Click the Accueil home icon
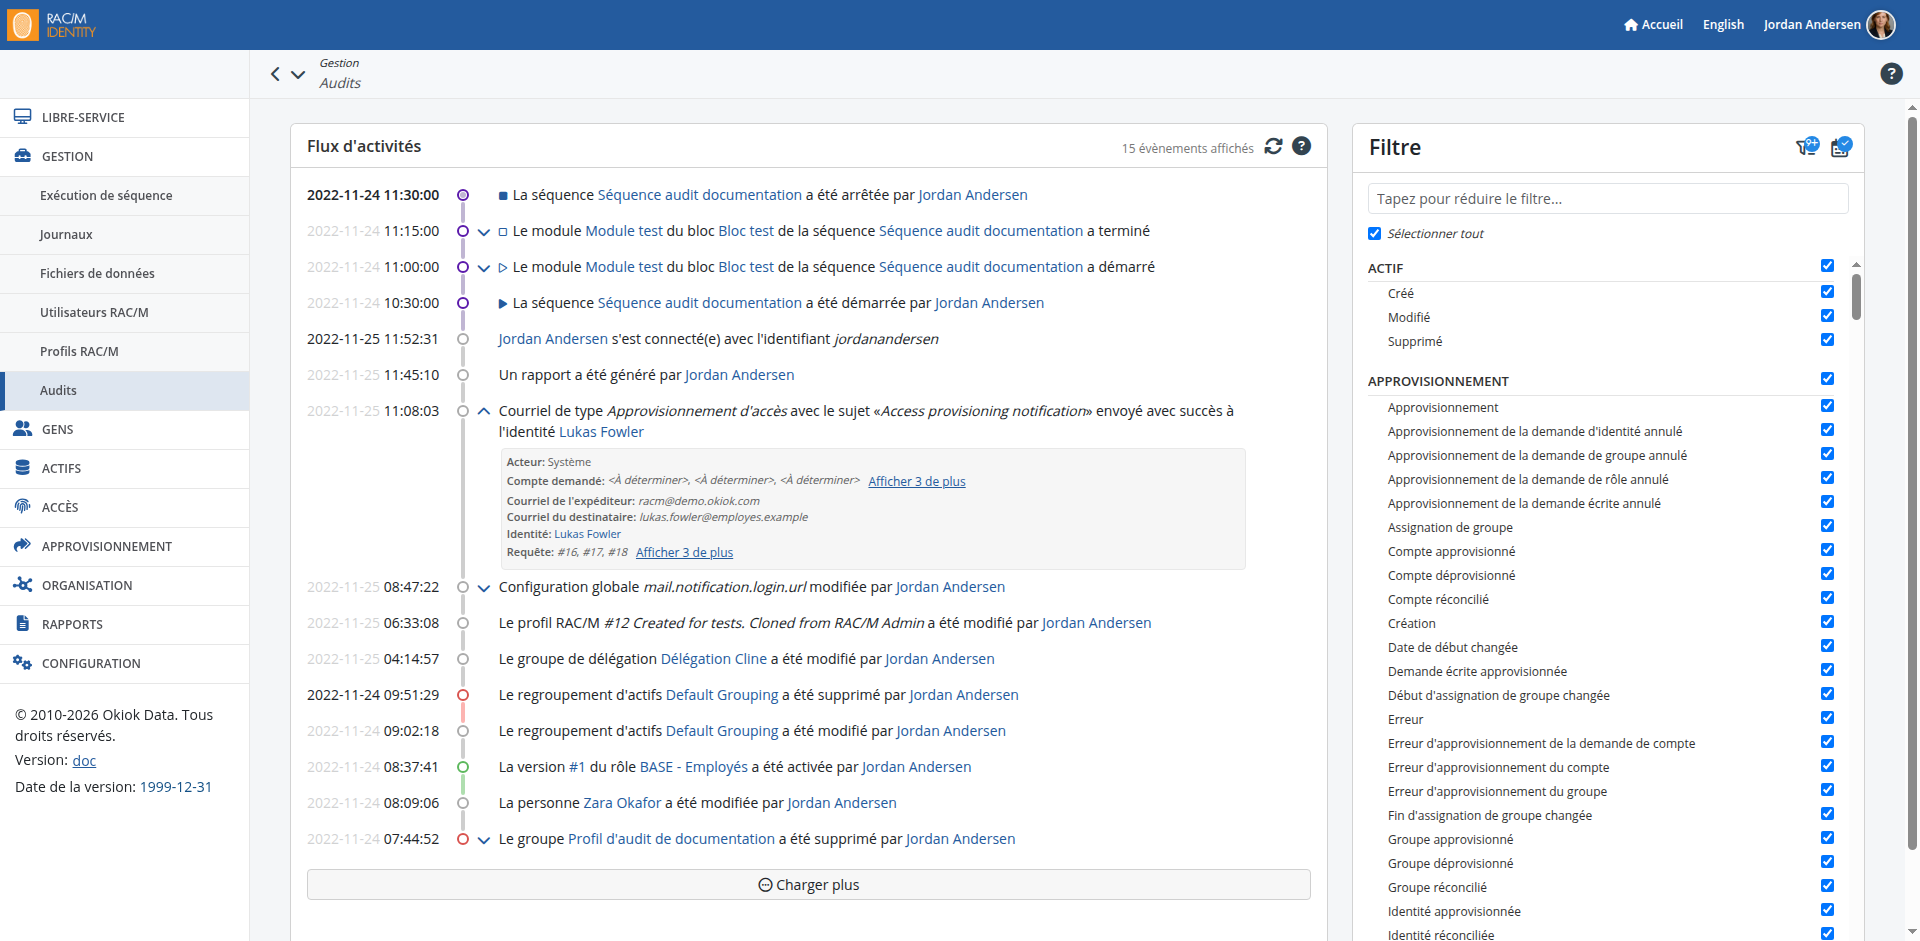 click(1631, 25)
